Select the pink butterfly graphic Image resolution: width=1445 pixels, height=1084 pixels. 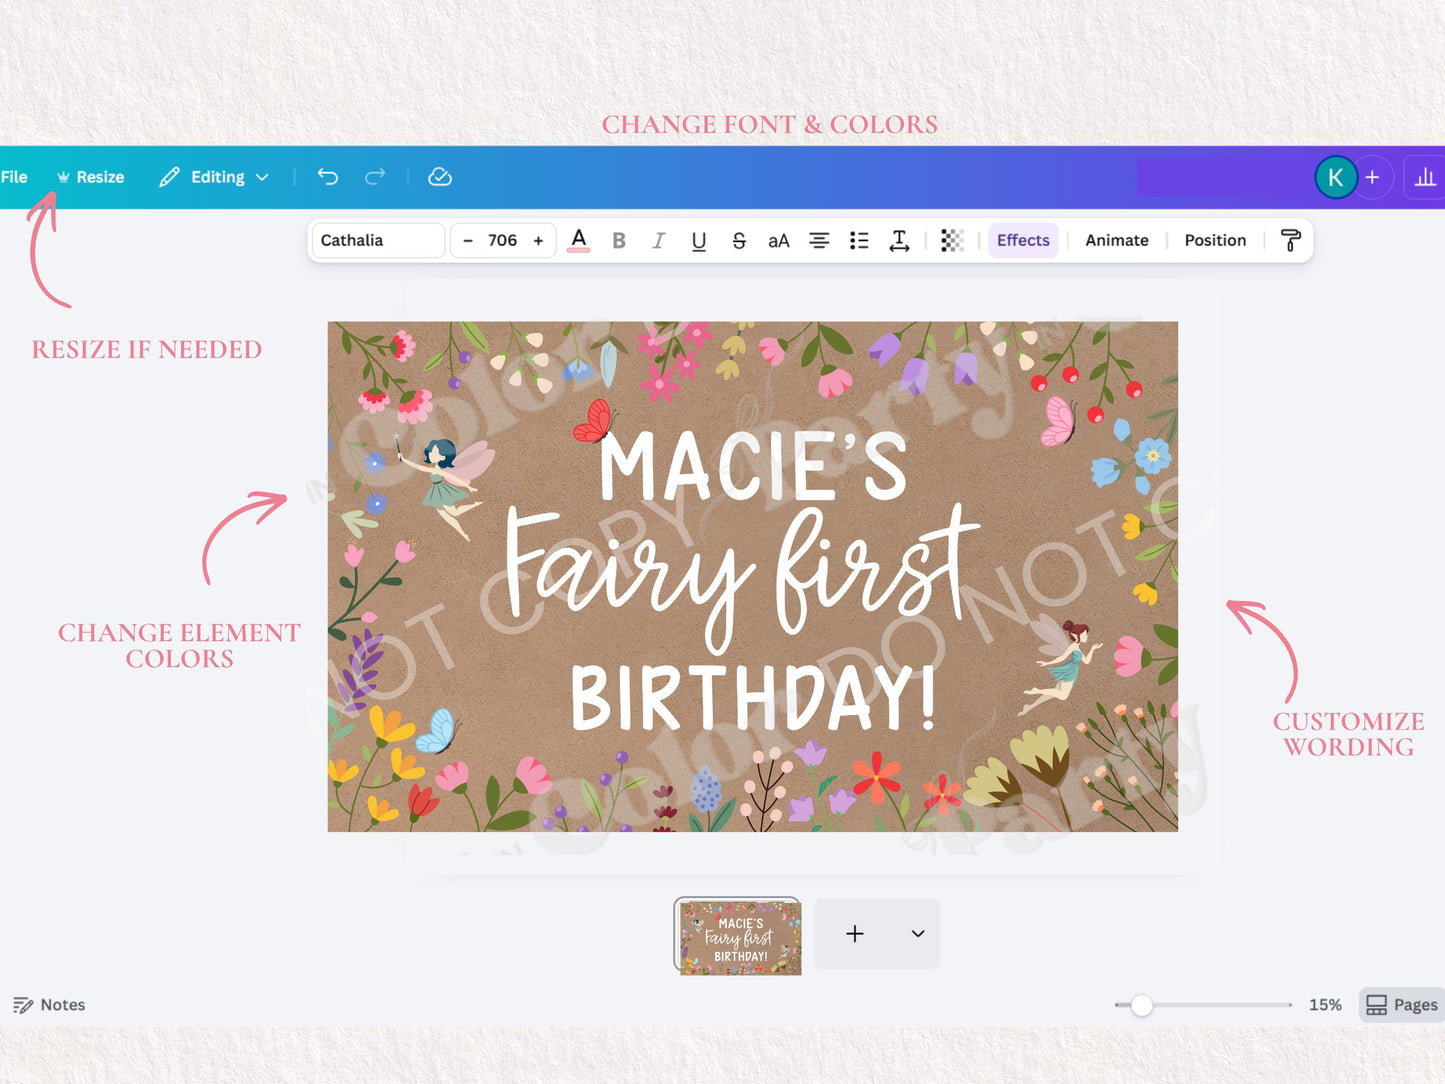(1058, 422)
